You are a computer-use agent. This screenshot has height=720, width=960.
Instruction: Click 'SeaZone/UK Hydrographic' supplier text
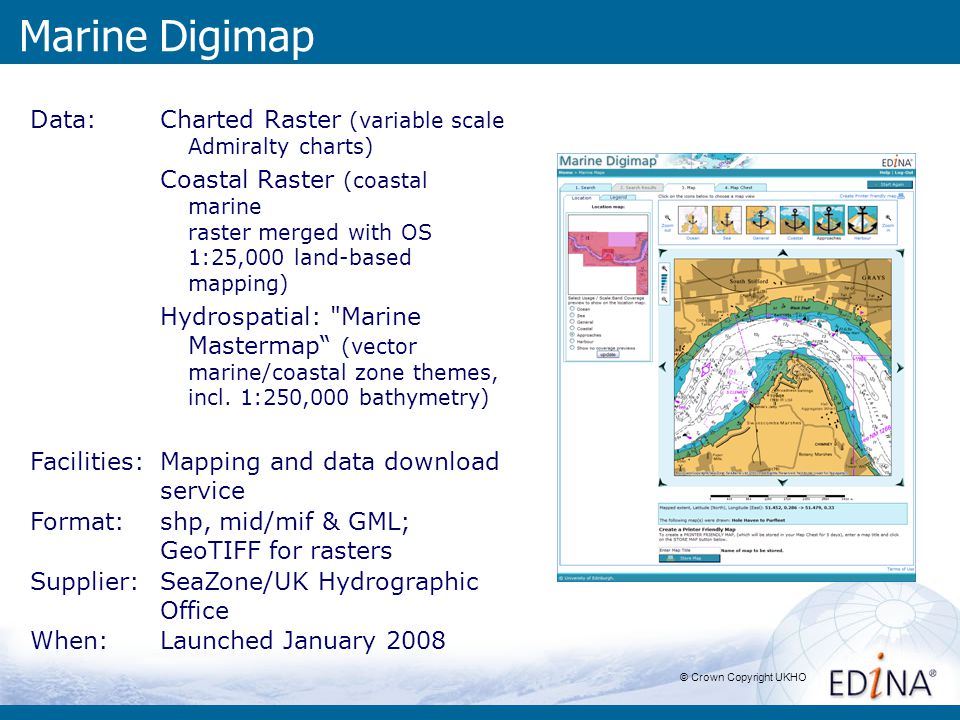[x=319, y=581]
